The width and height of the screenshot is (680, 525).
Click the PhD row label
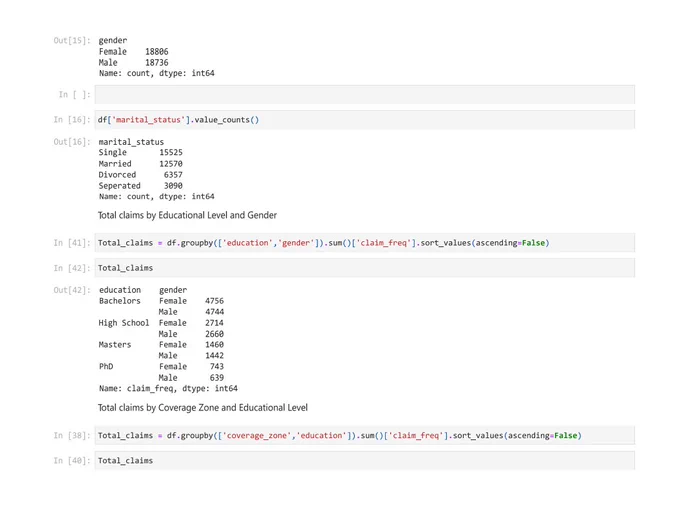106,366
